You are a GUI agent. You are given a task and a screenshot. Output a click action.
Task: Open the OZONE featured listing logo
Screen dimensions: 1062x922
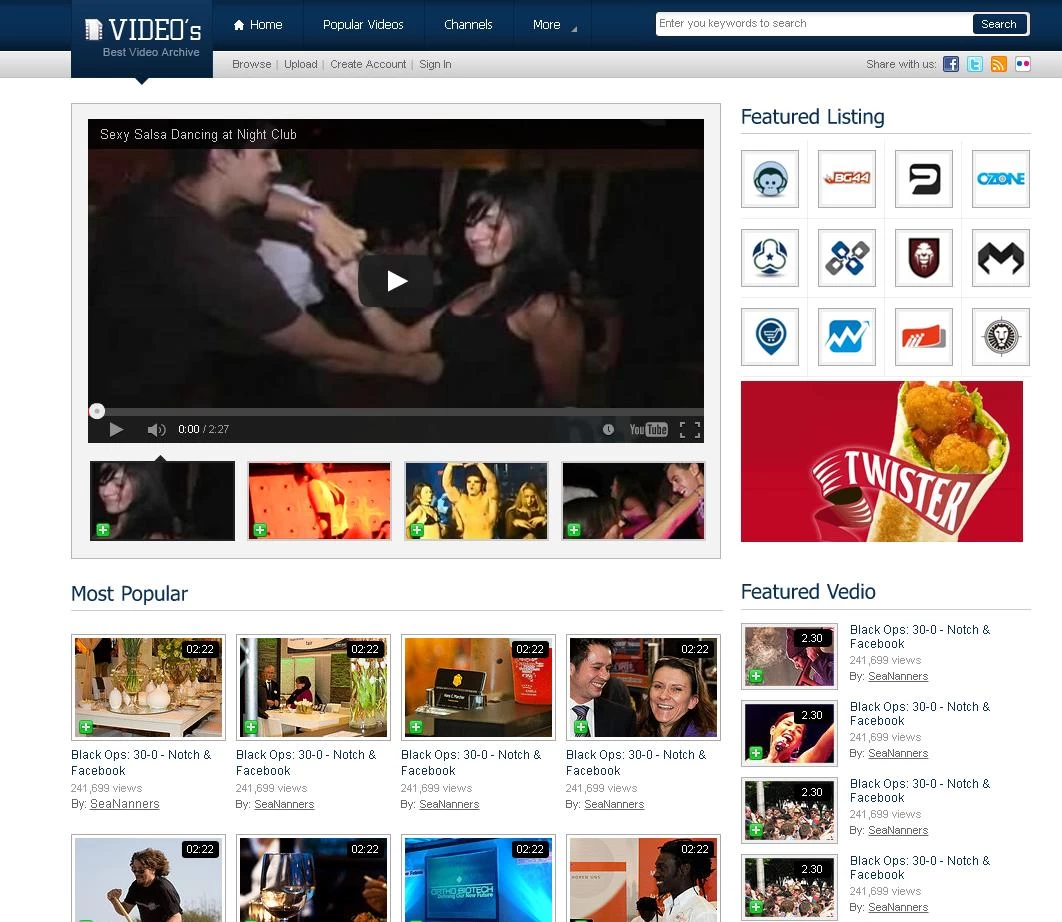click(1000, 179)
